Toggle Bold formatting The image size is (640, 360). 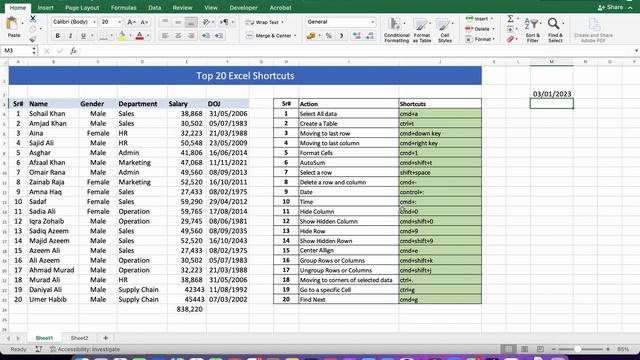(58, 36)
